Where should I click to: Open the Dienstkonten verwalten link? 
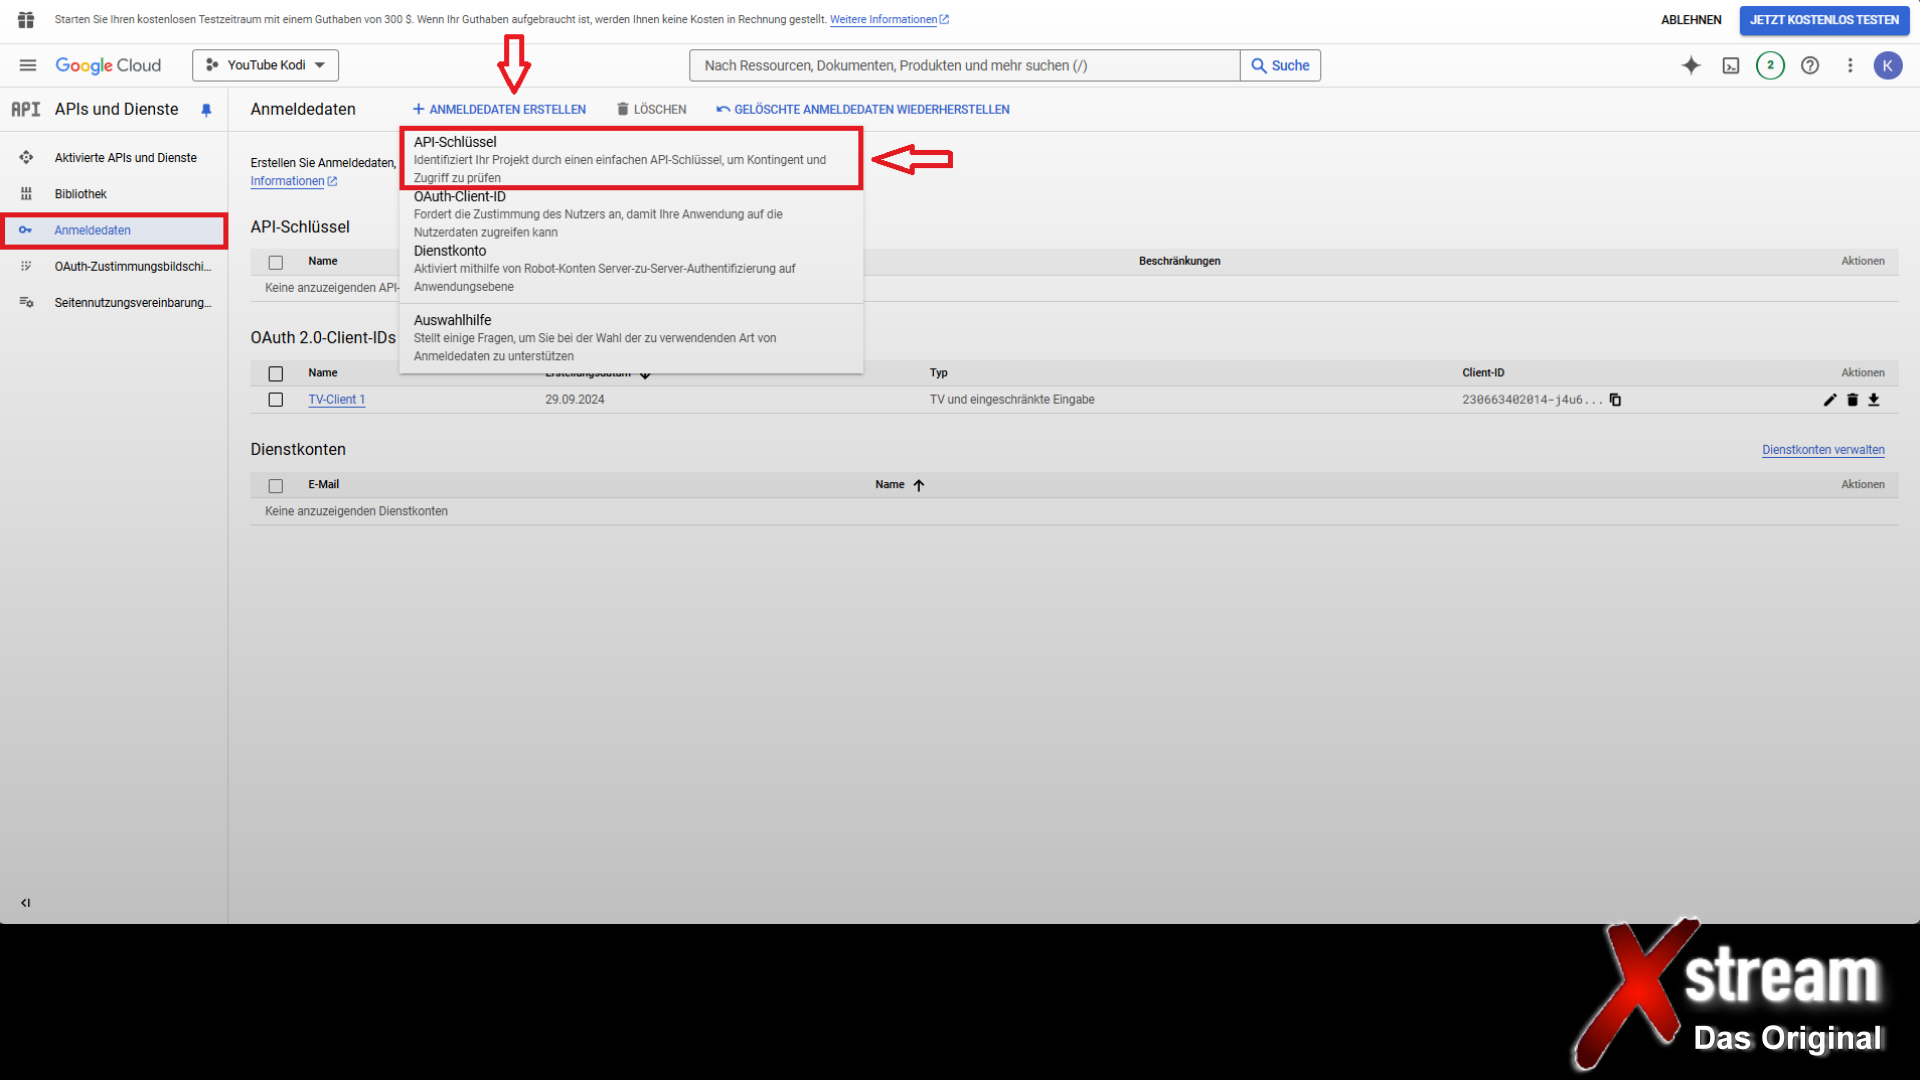pos(1823,450)
